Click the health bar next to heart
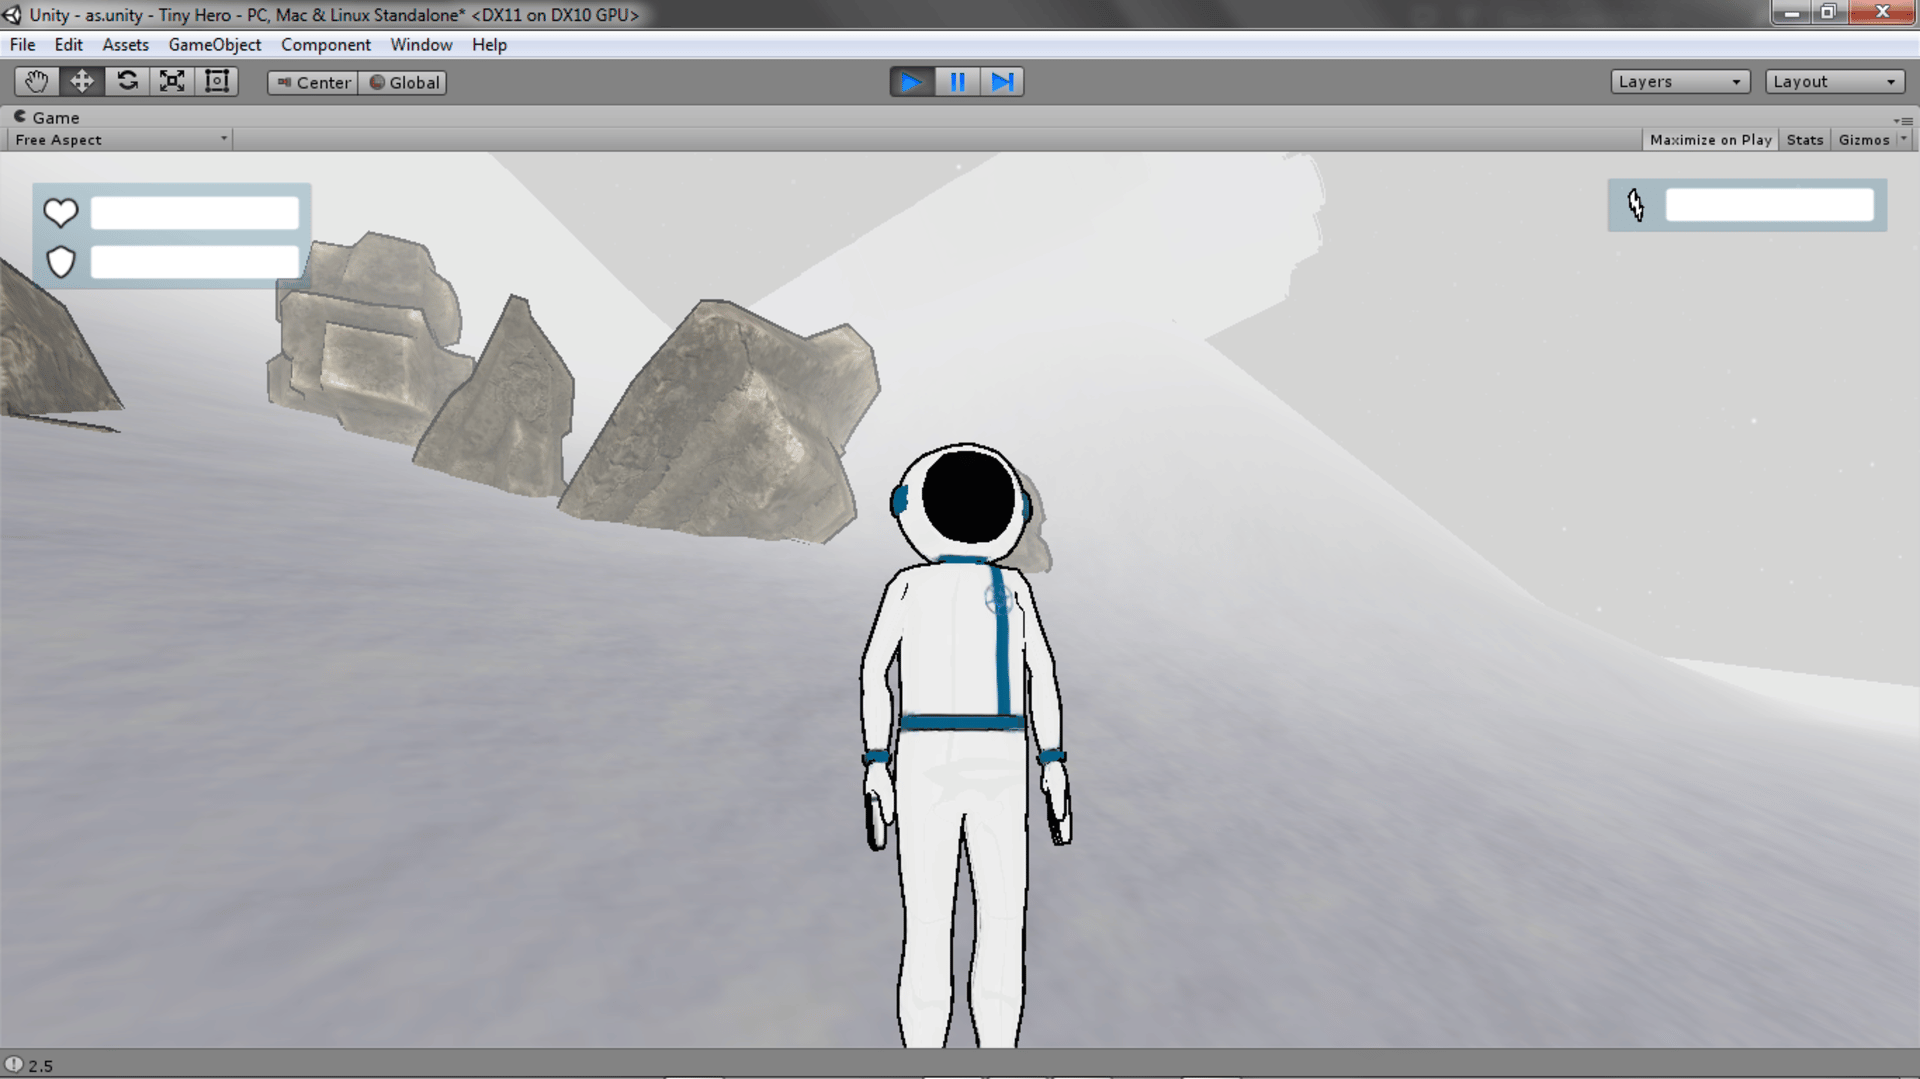This screenshot has height=1079, width=1920. click(x=195, y=213)
